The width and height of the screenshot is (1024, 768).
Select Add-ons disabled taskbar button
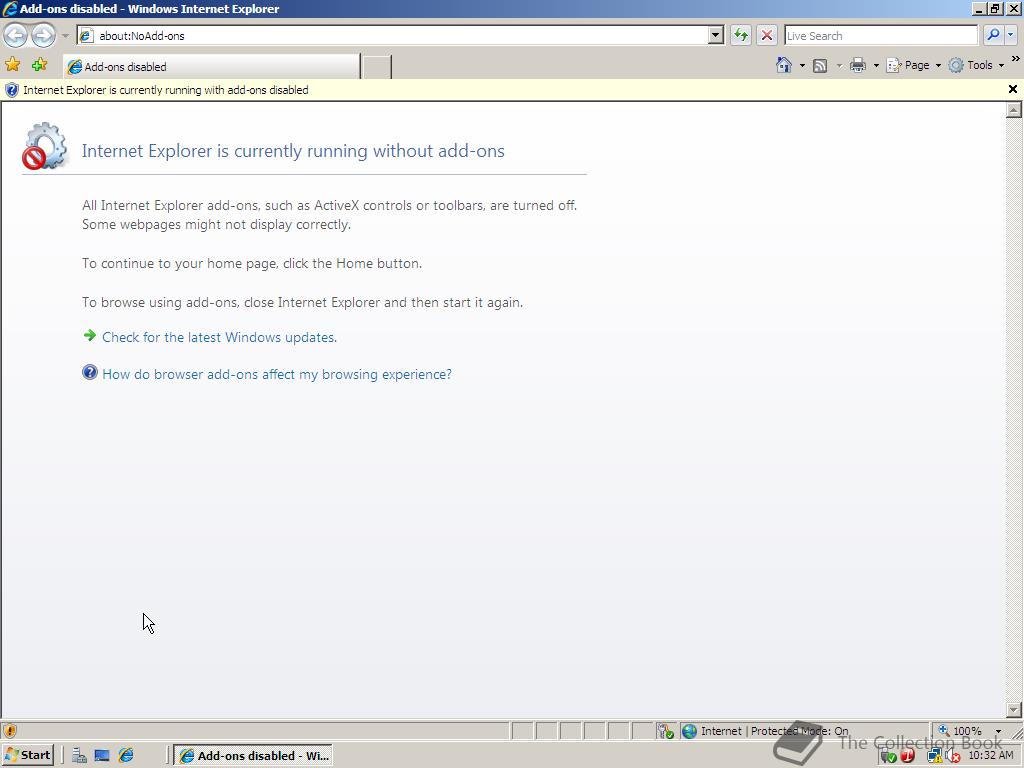click(x=254, y=756)
